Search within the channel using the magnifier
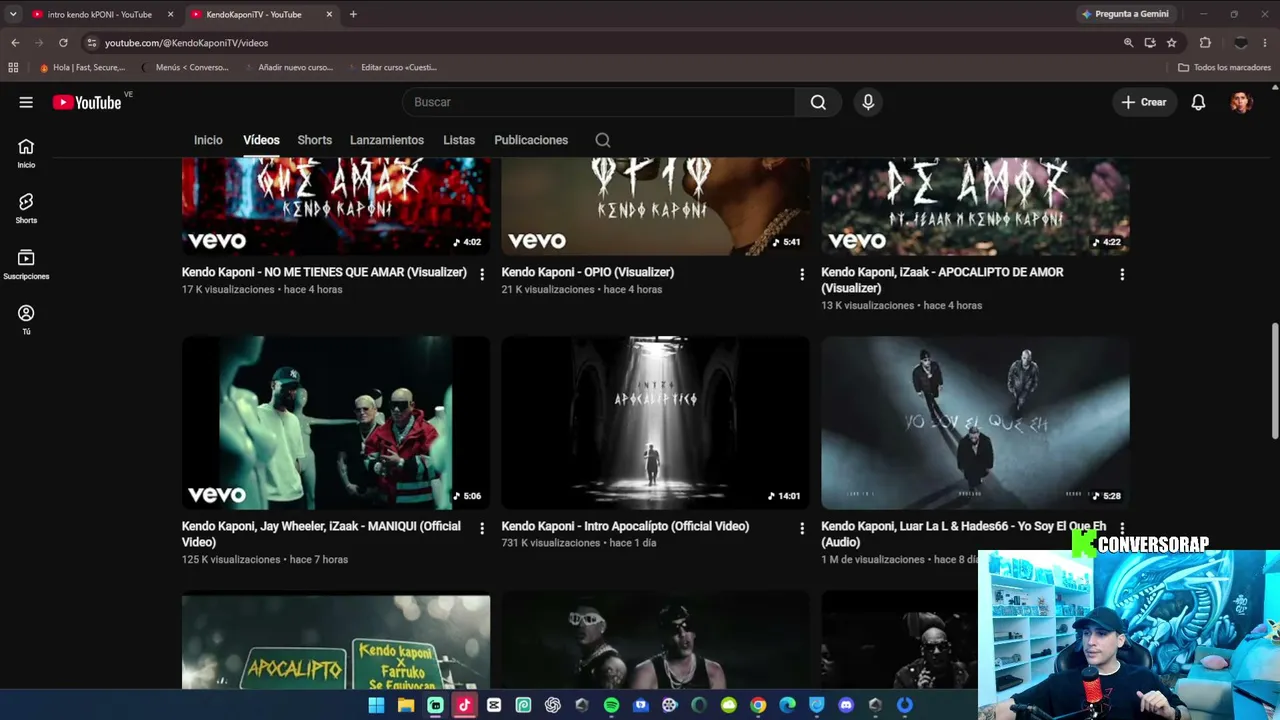Viewport: 1280px width, 720px height. click(x=603, y=140)
